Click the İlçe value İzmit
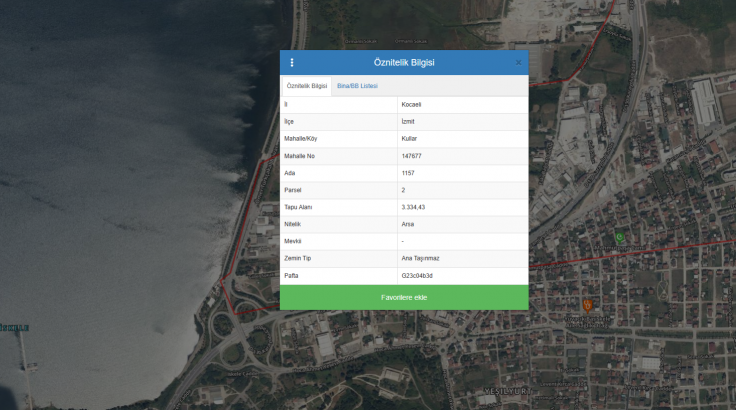This screenshot has height=410, width=736. (x=407, y=121)
